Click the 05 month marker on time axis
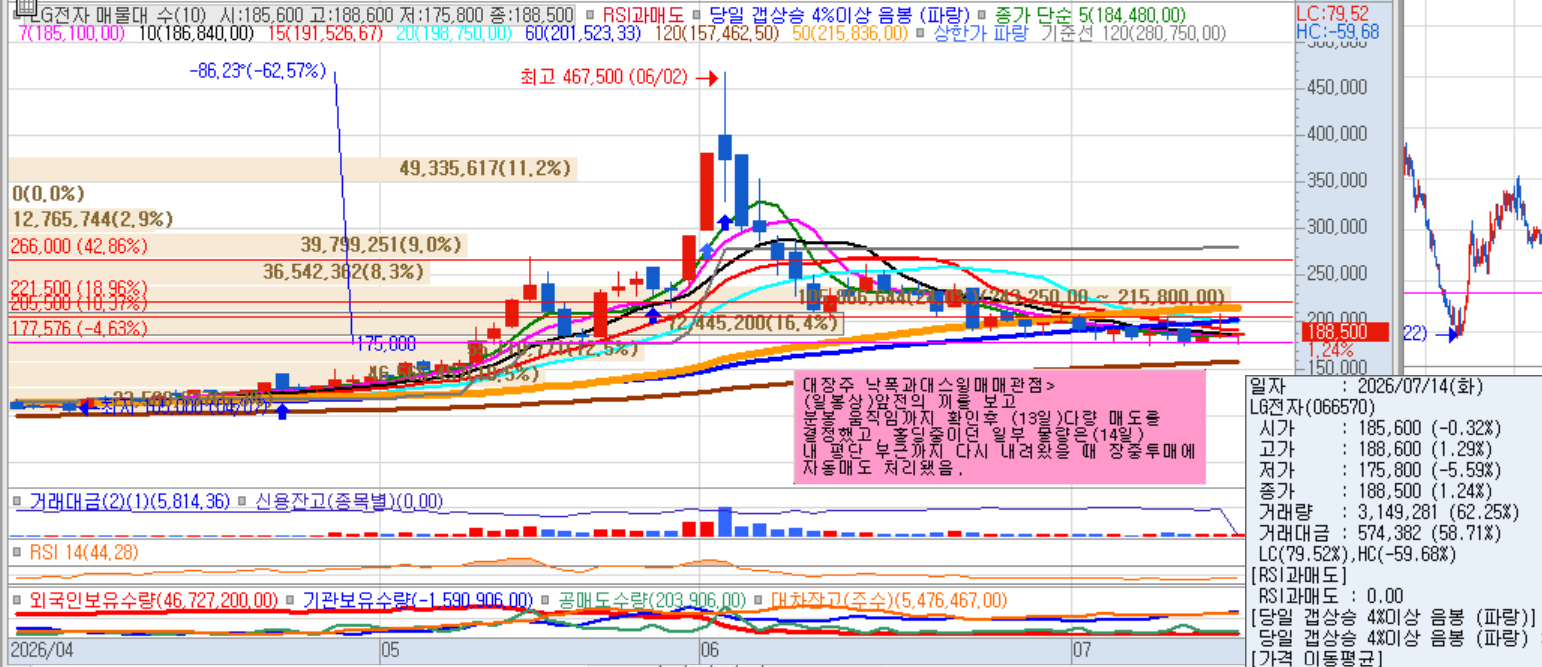Screen dimensions: 1542x667 pyautogui.click(x=391, y=651)
